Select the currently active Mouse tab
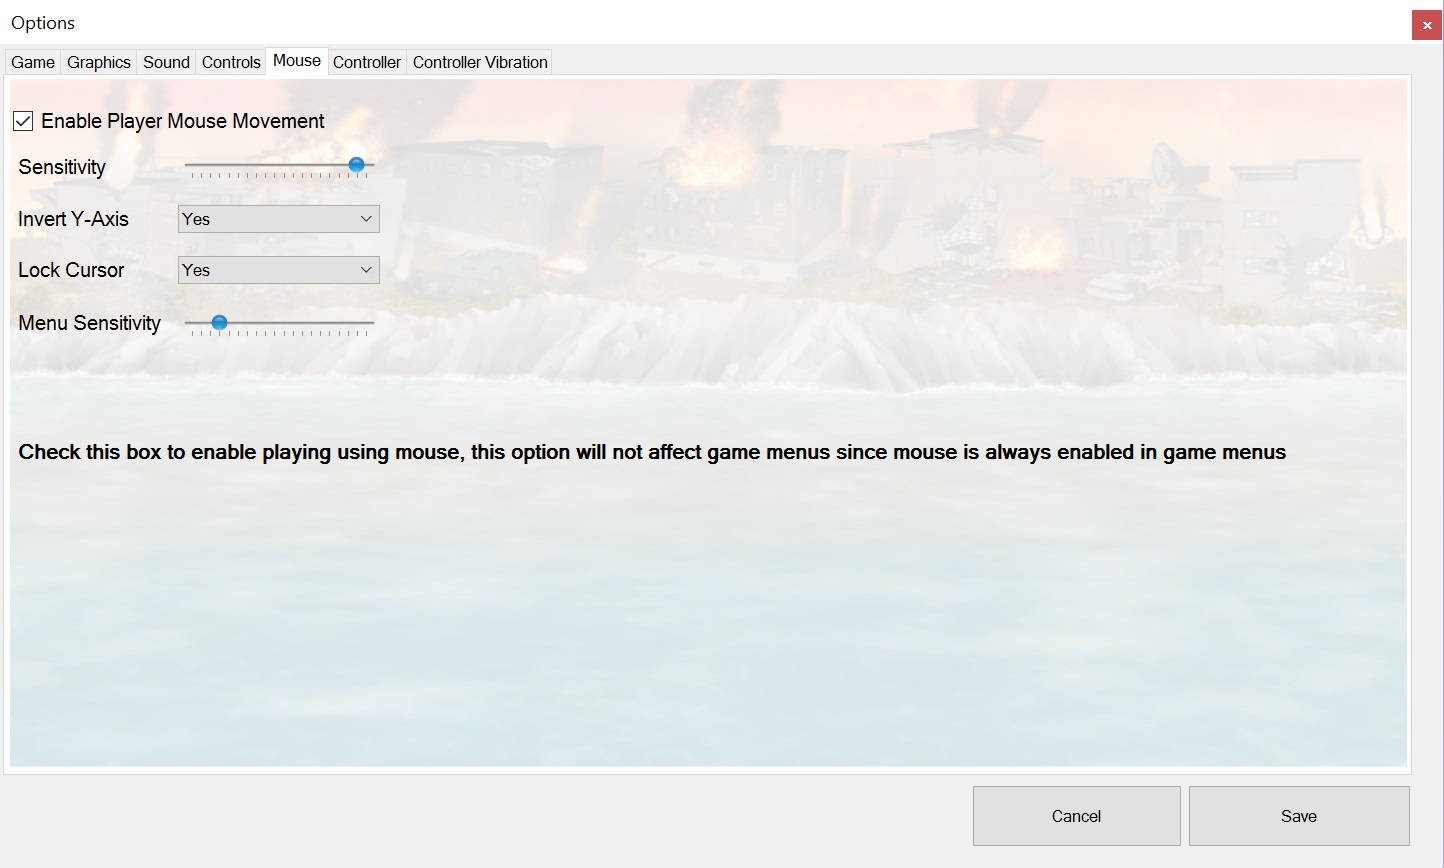 pos(296,61)
